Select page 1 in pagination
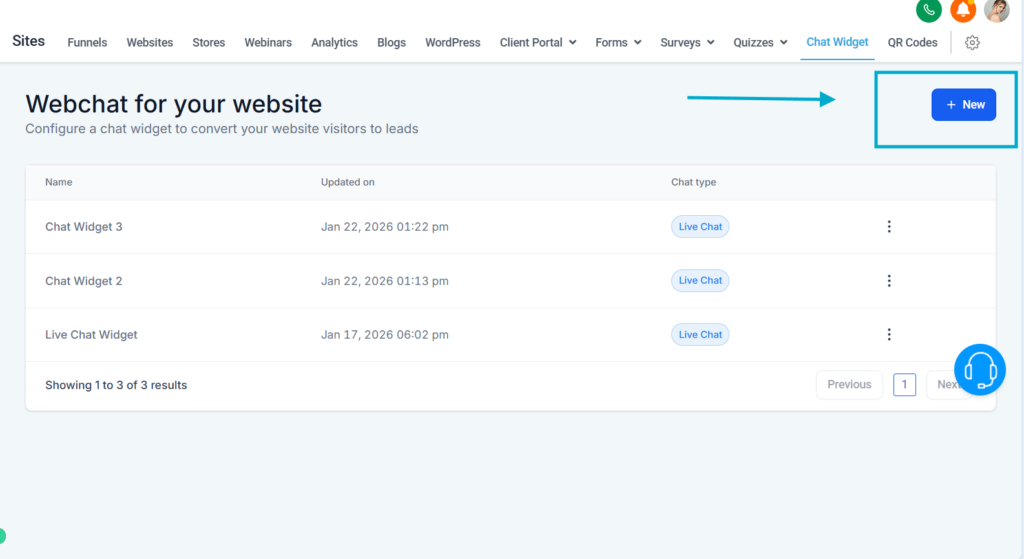Viewport: 1024px width, 559px height. pyautogui.click(x=904, y=385)
